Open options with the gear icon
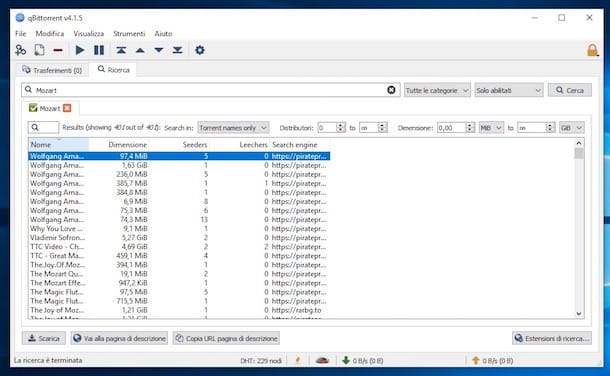The height and width of the screenshot is (376, 610). (200, 50)
